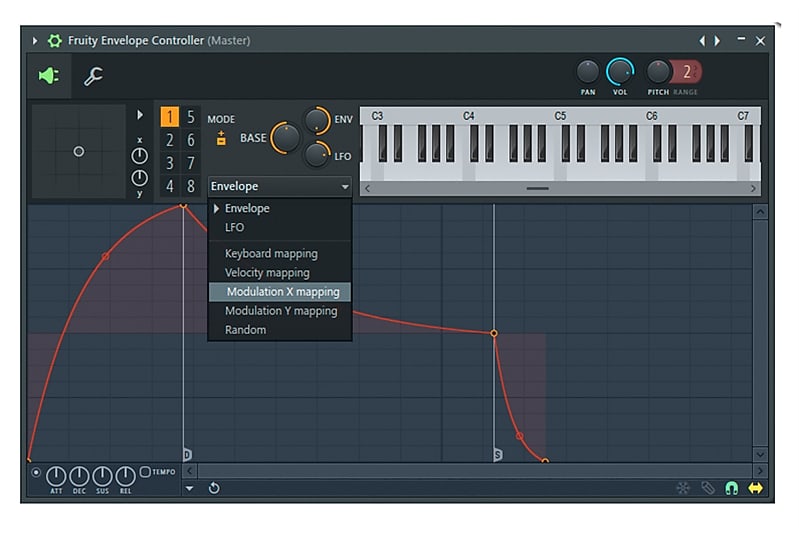Click the orange mode icon under MODE
The height and width of the screenshot is (533, 799).
(221, 139)
